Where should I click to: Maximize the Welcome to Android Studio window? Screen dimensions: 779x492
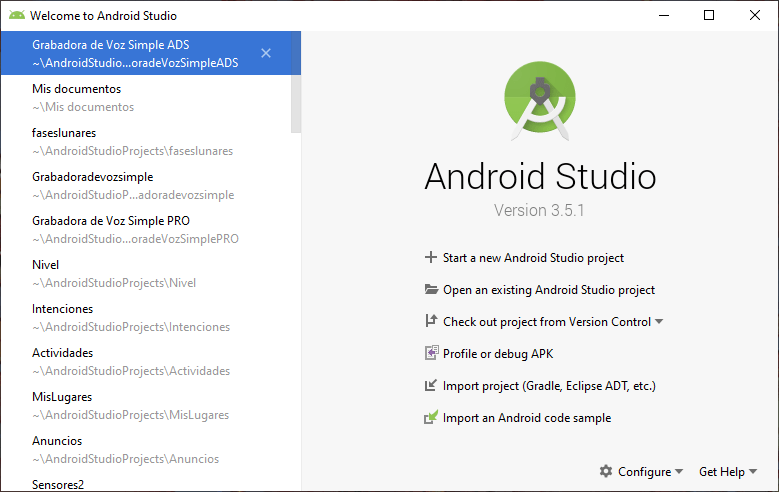click(x=709, y=15)
